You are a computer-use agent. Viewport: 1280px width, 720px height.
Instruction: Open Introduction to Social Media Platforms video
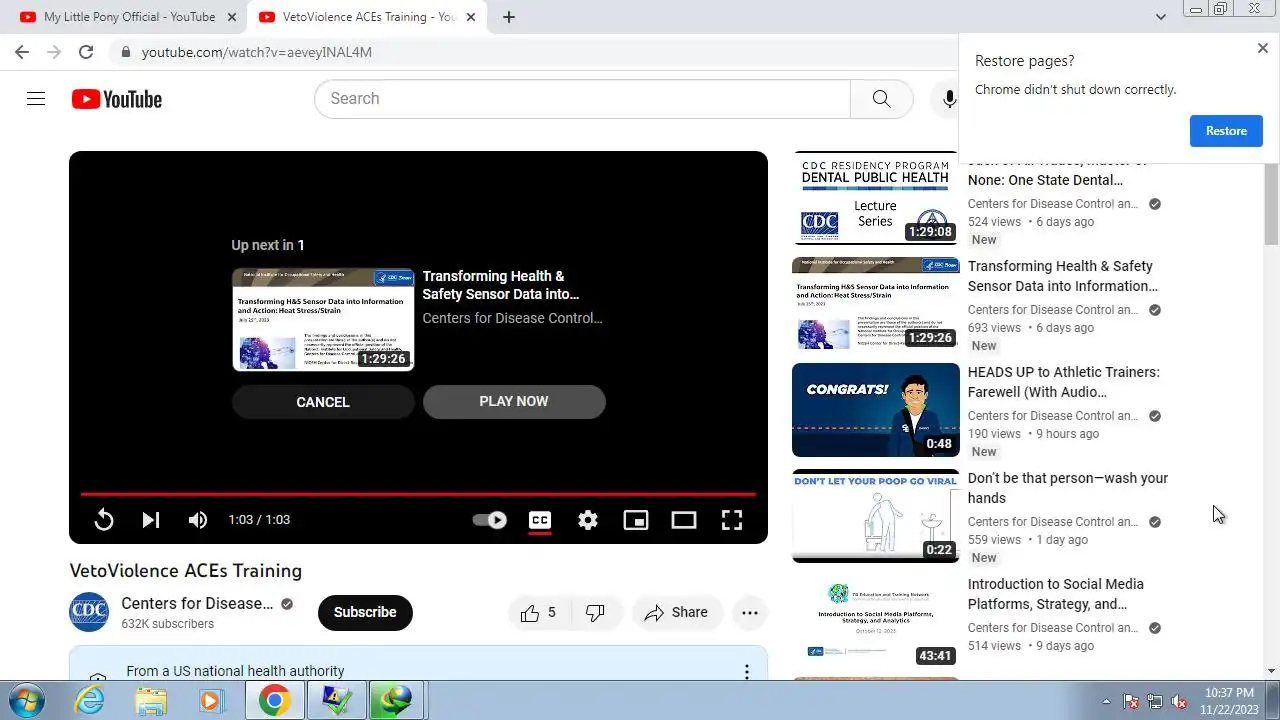click(1056, 594)
